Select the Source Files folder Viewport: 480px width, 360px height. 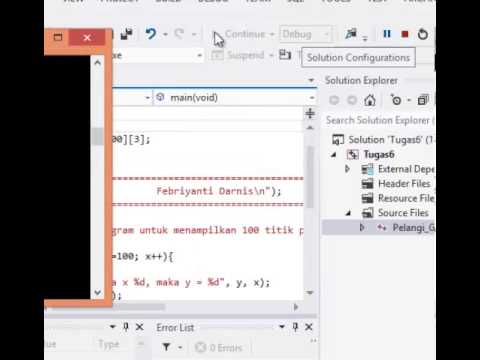pyautogui.click(x=395, y=213)
